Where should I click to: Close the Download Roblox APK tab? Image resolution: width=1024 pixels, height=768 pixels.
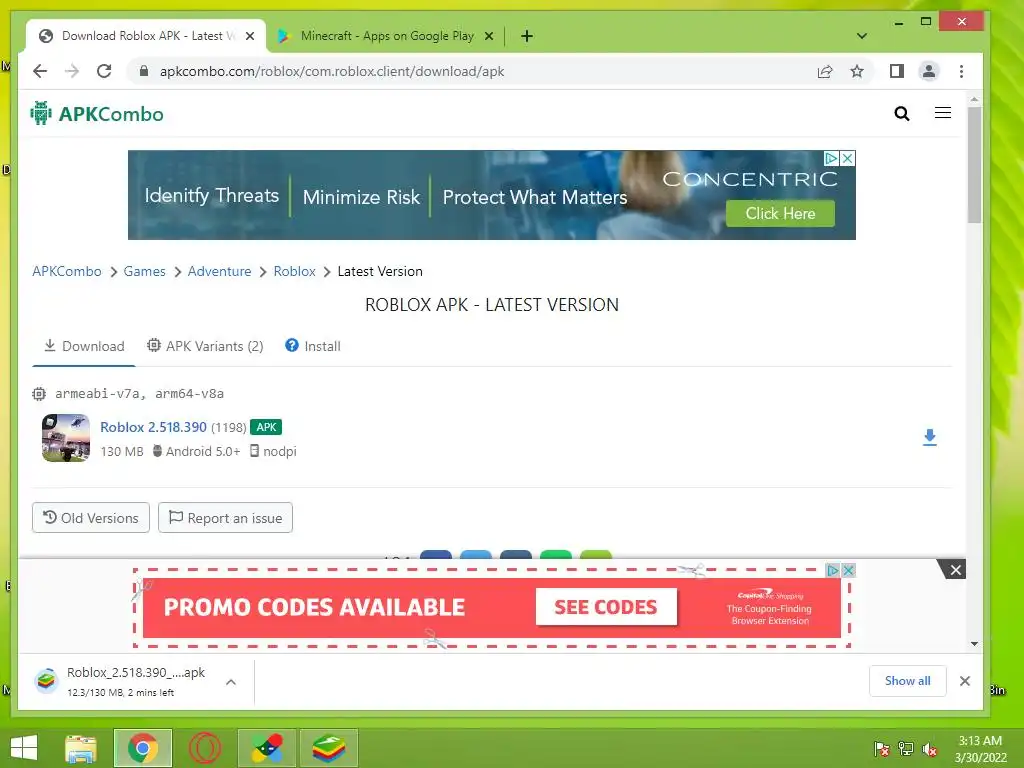click(249, 37)
